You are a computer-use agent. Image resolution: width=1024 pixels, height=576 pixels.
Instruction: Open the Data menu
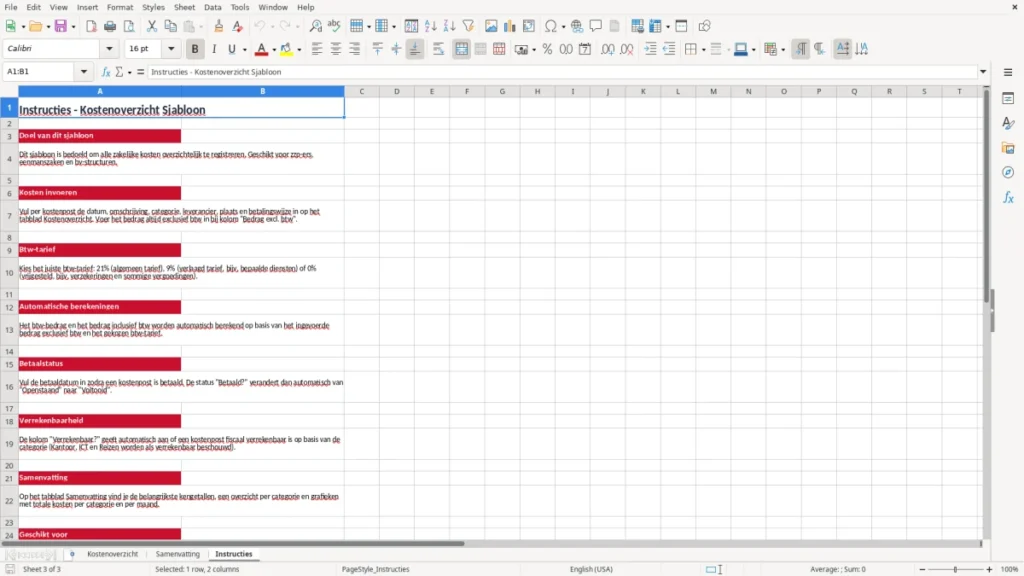(x=212, y=7)
